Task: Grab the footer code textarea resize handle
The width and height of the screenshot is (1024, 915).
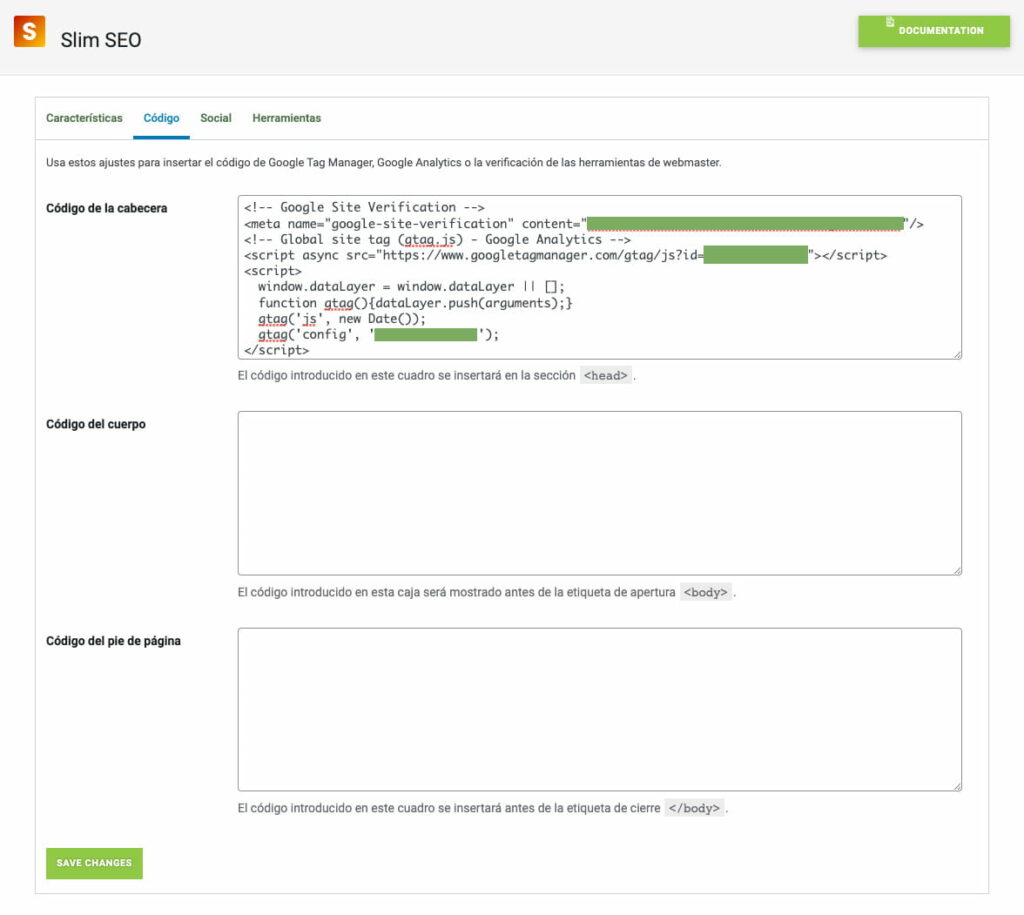Action: (957, 787)
